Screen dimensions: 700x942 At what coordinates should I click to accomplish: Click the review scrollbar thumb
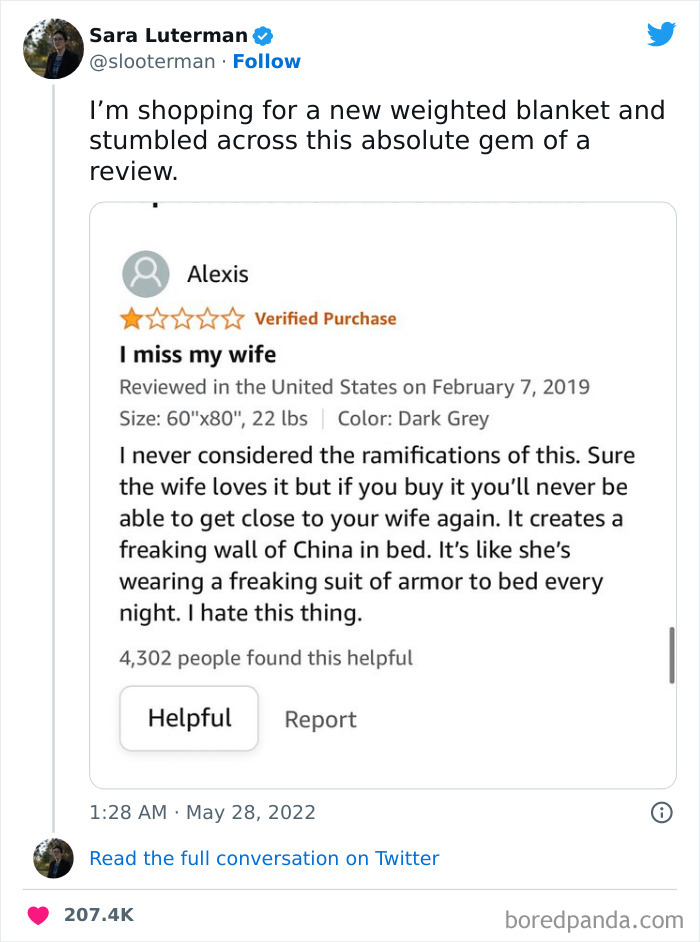pos(671,655)
